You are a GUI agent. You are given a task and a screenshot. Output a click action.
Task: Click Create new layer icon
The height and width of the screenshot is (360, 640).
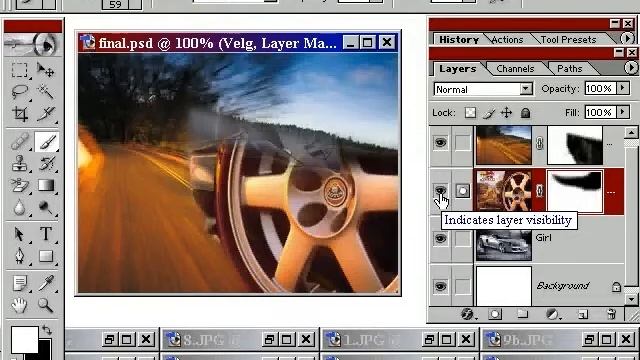click(583, 314)
